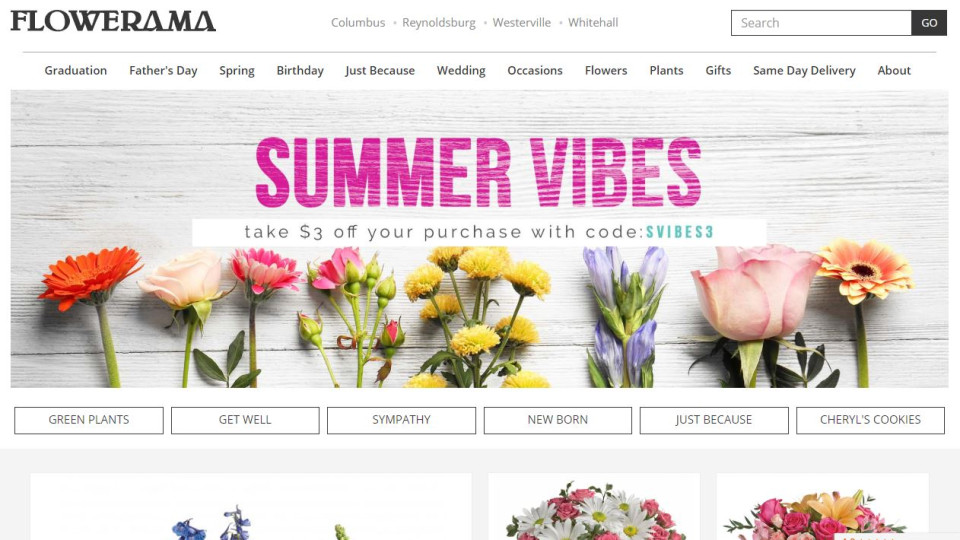Expand the Occasions menu
Image resolution: width=960 pixels, height=540 pixels.
point(534,70)
